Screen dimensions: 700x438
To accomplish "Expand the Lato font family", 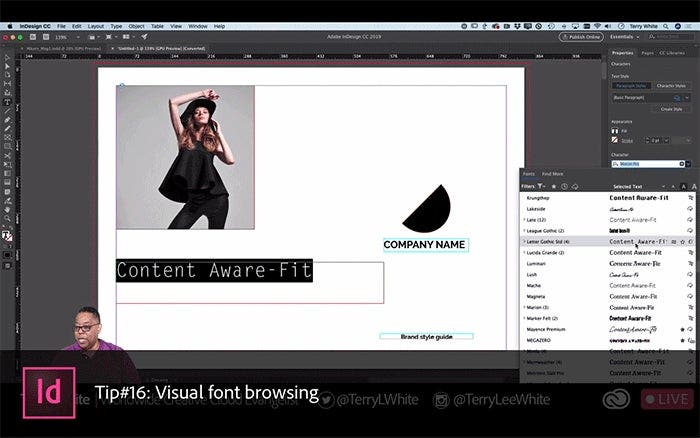I will 524,219.
